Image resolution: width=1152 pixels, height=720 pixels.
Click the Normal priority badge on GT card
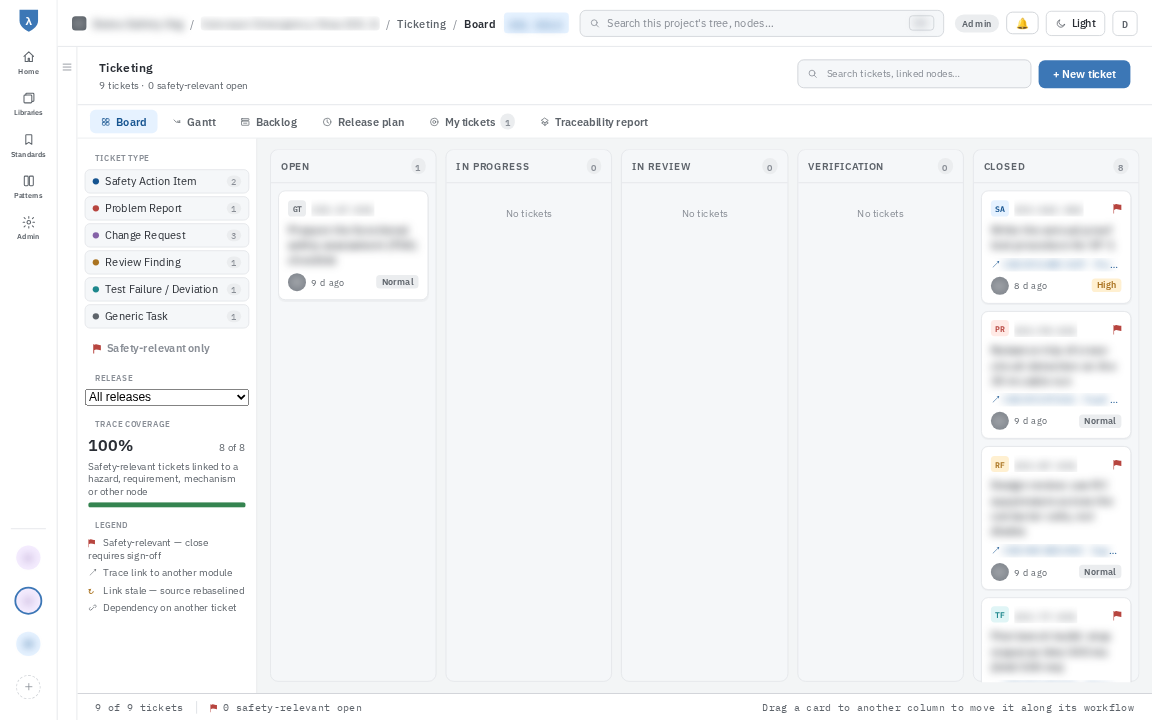point(397,282)
